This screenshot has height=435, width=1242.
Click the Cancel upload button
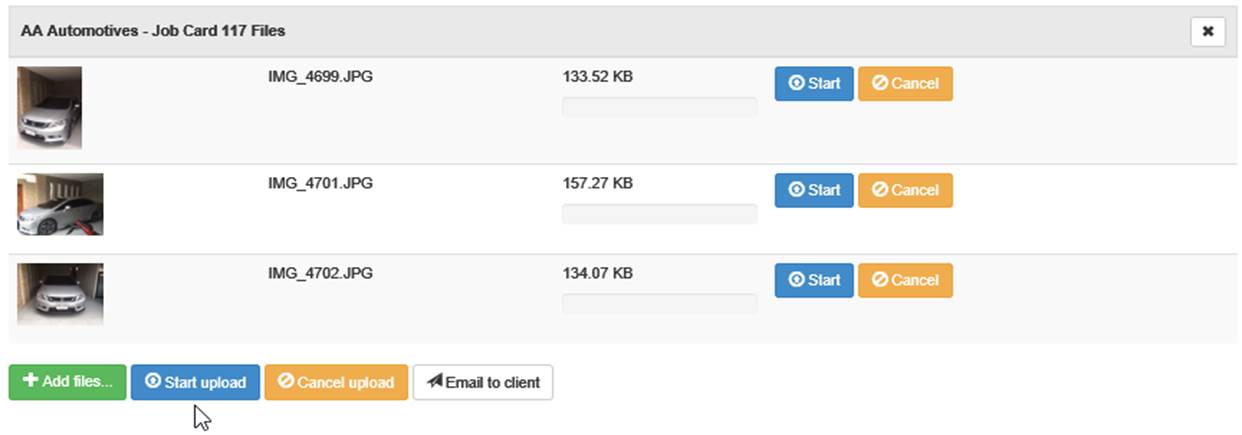coord(336,382)
